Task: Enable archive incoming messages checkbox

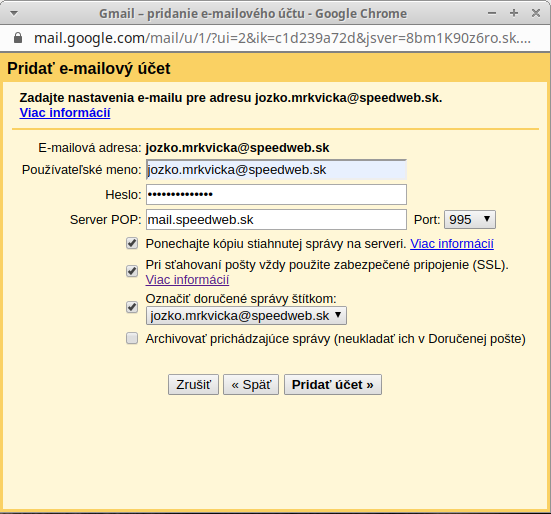Action: coord(132,338)
